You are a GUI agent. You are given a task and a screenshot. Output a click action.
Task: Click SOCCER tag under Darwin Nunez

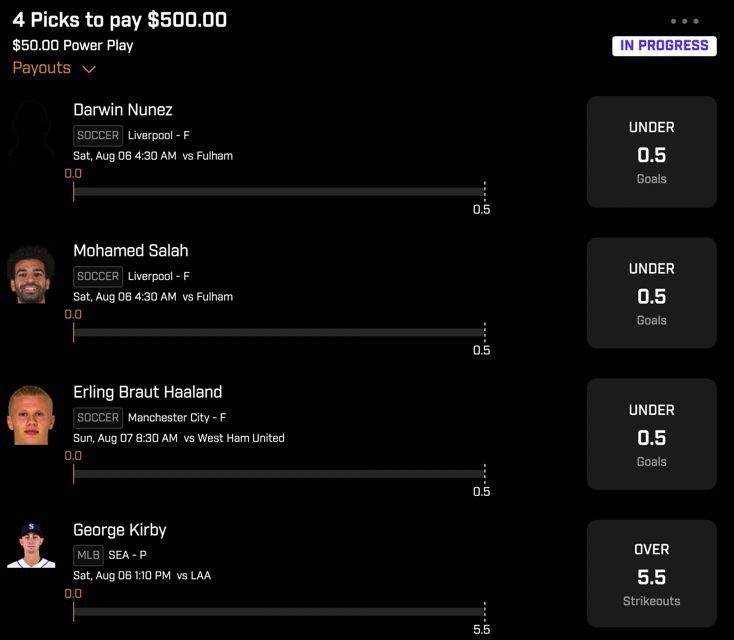98,135
